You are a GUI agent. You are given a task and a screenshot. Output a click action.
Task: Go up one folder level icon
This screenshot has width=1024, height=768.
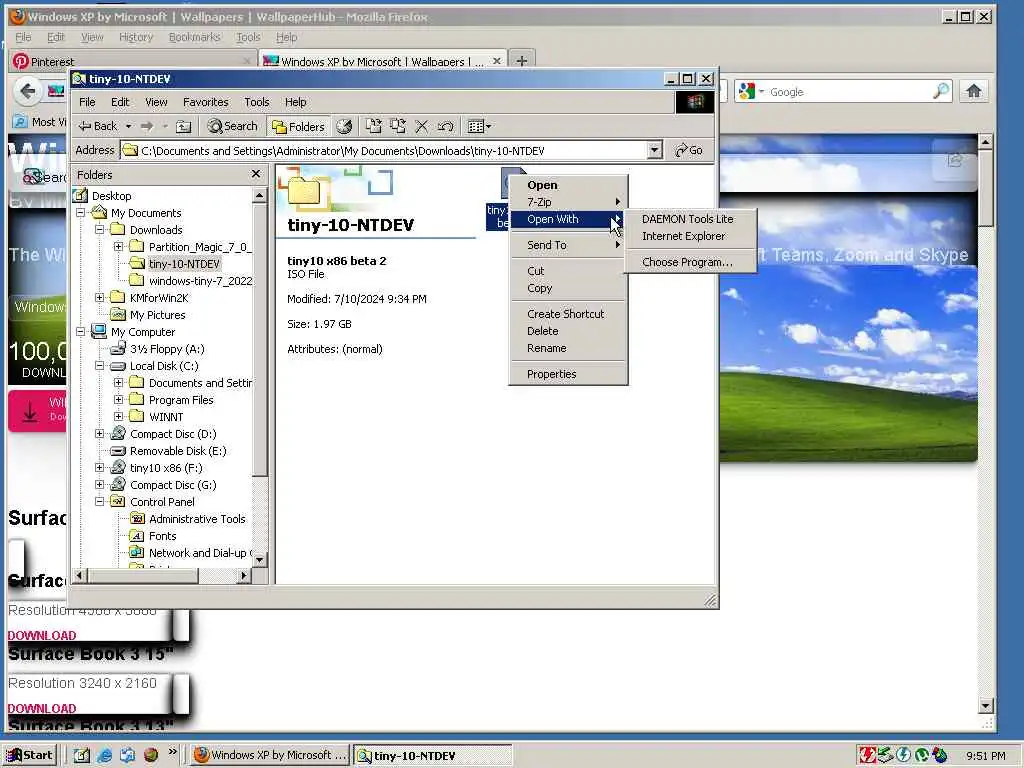[184, 126]
